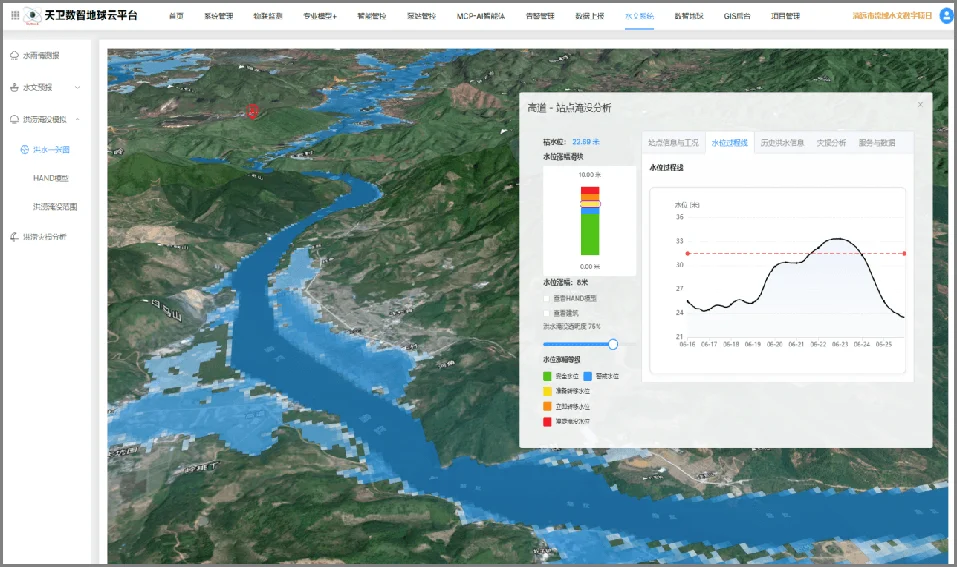Image resolution: width=958 pixels, height=569 pixels.
Task: Check the second checkbox under 查看HAND模型
Action: tap(546, 313)
